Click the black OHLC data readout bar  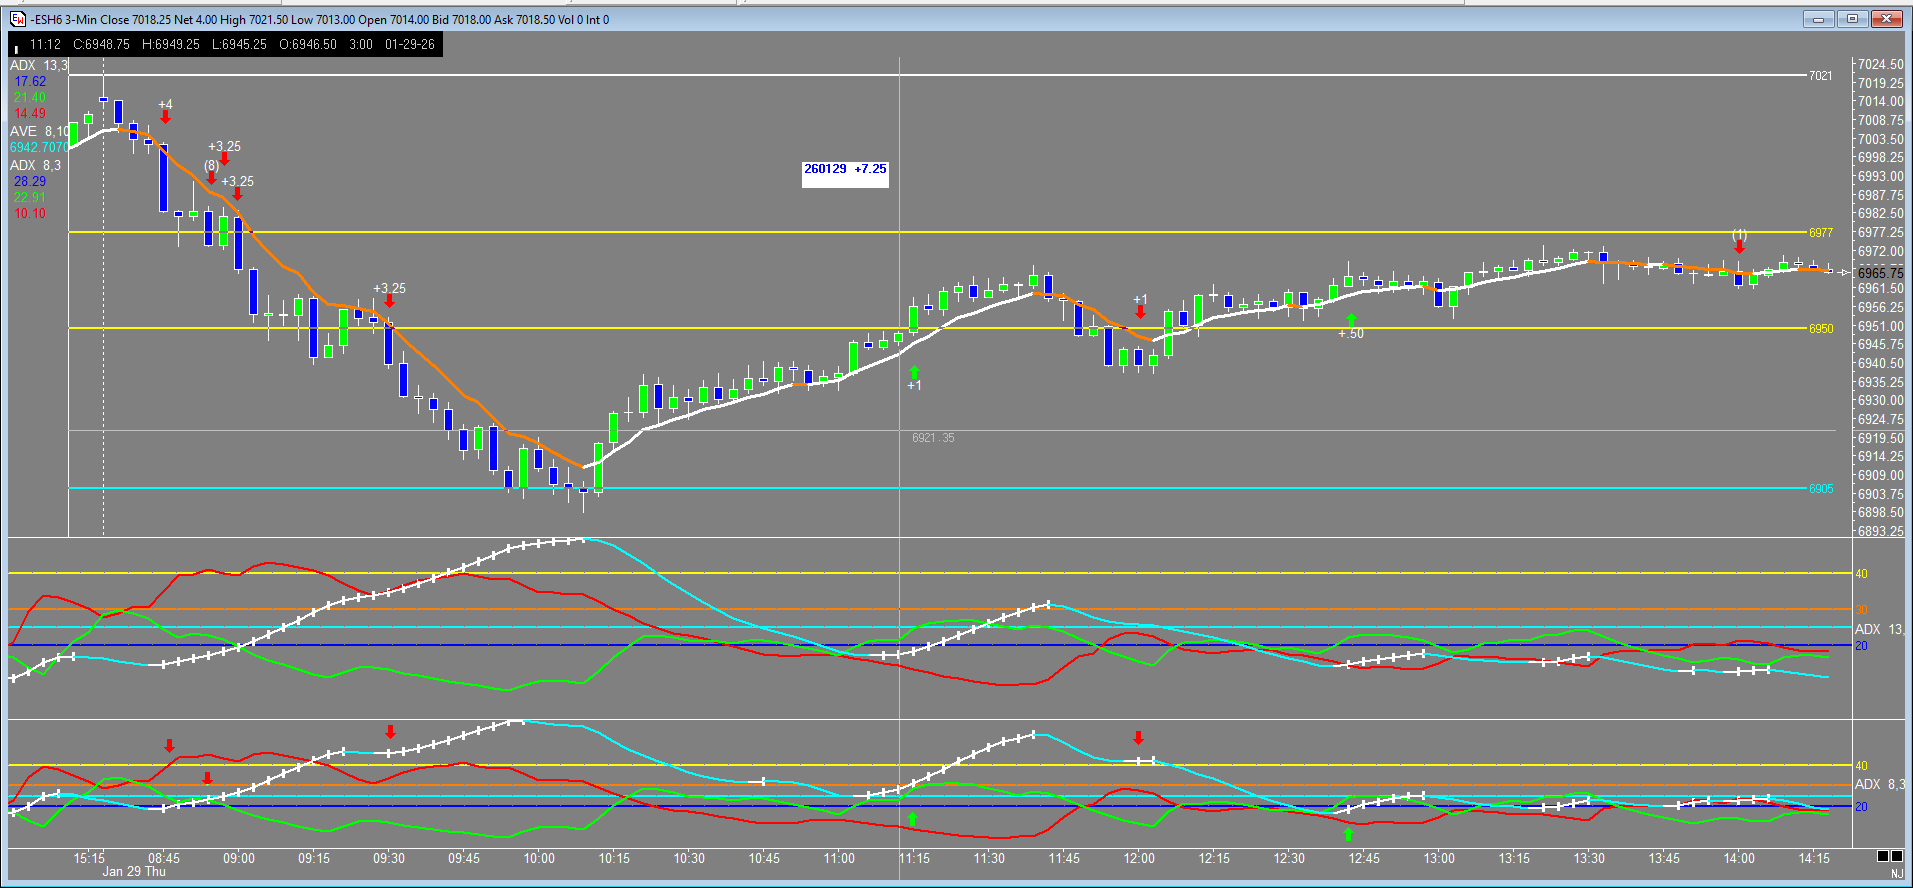[x=225, y=44]
